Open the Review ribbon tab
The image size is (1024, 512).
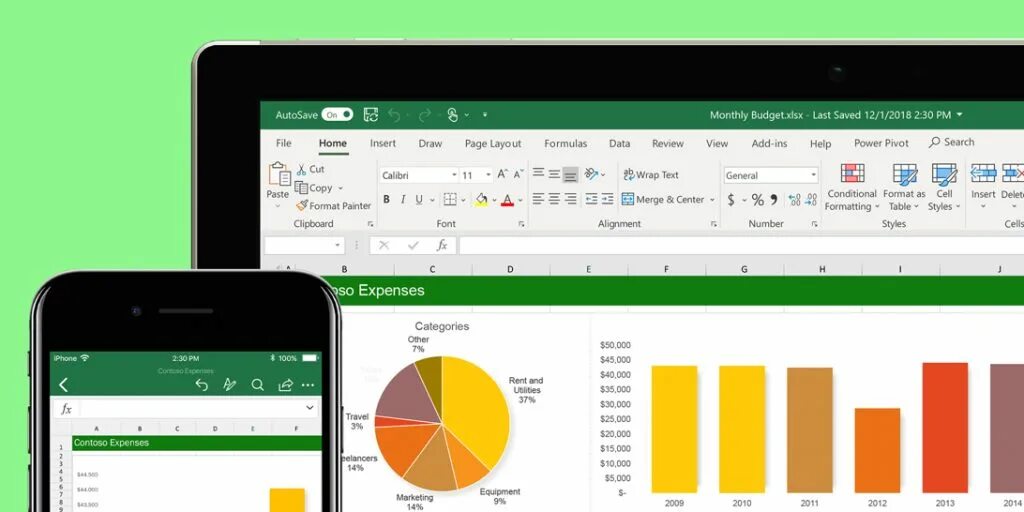click(x=667, y=144)
